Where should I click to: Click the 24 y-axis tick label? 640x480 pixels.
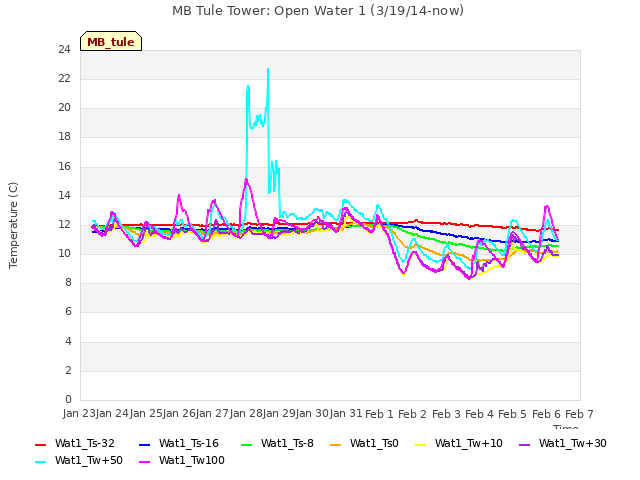click(64, 49)
